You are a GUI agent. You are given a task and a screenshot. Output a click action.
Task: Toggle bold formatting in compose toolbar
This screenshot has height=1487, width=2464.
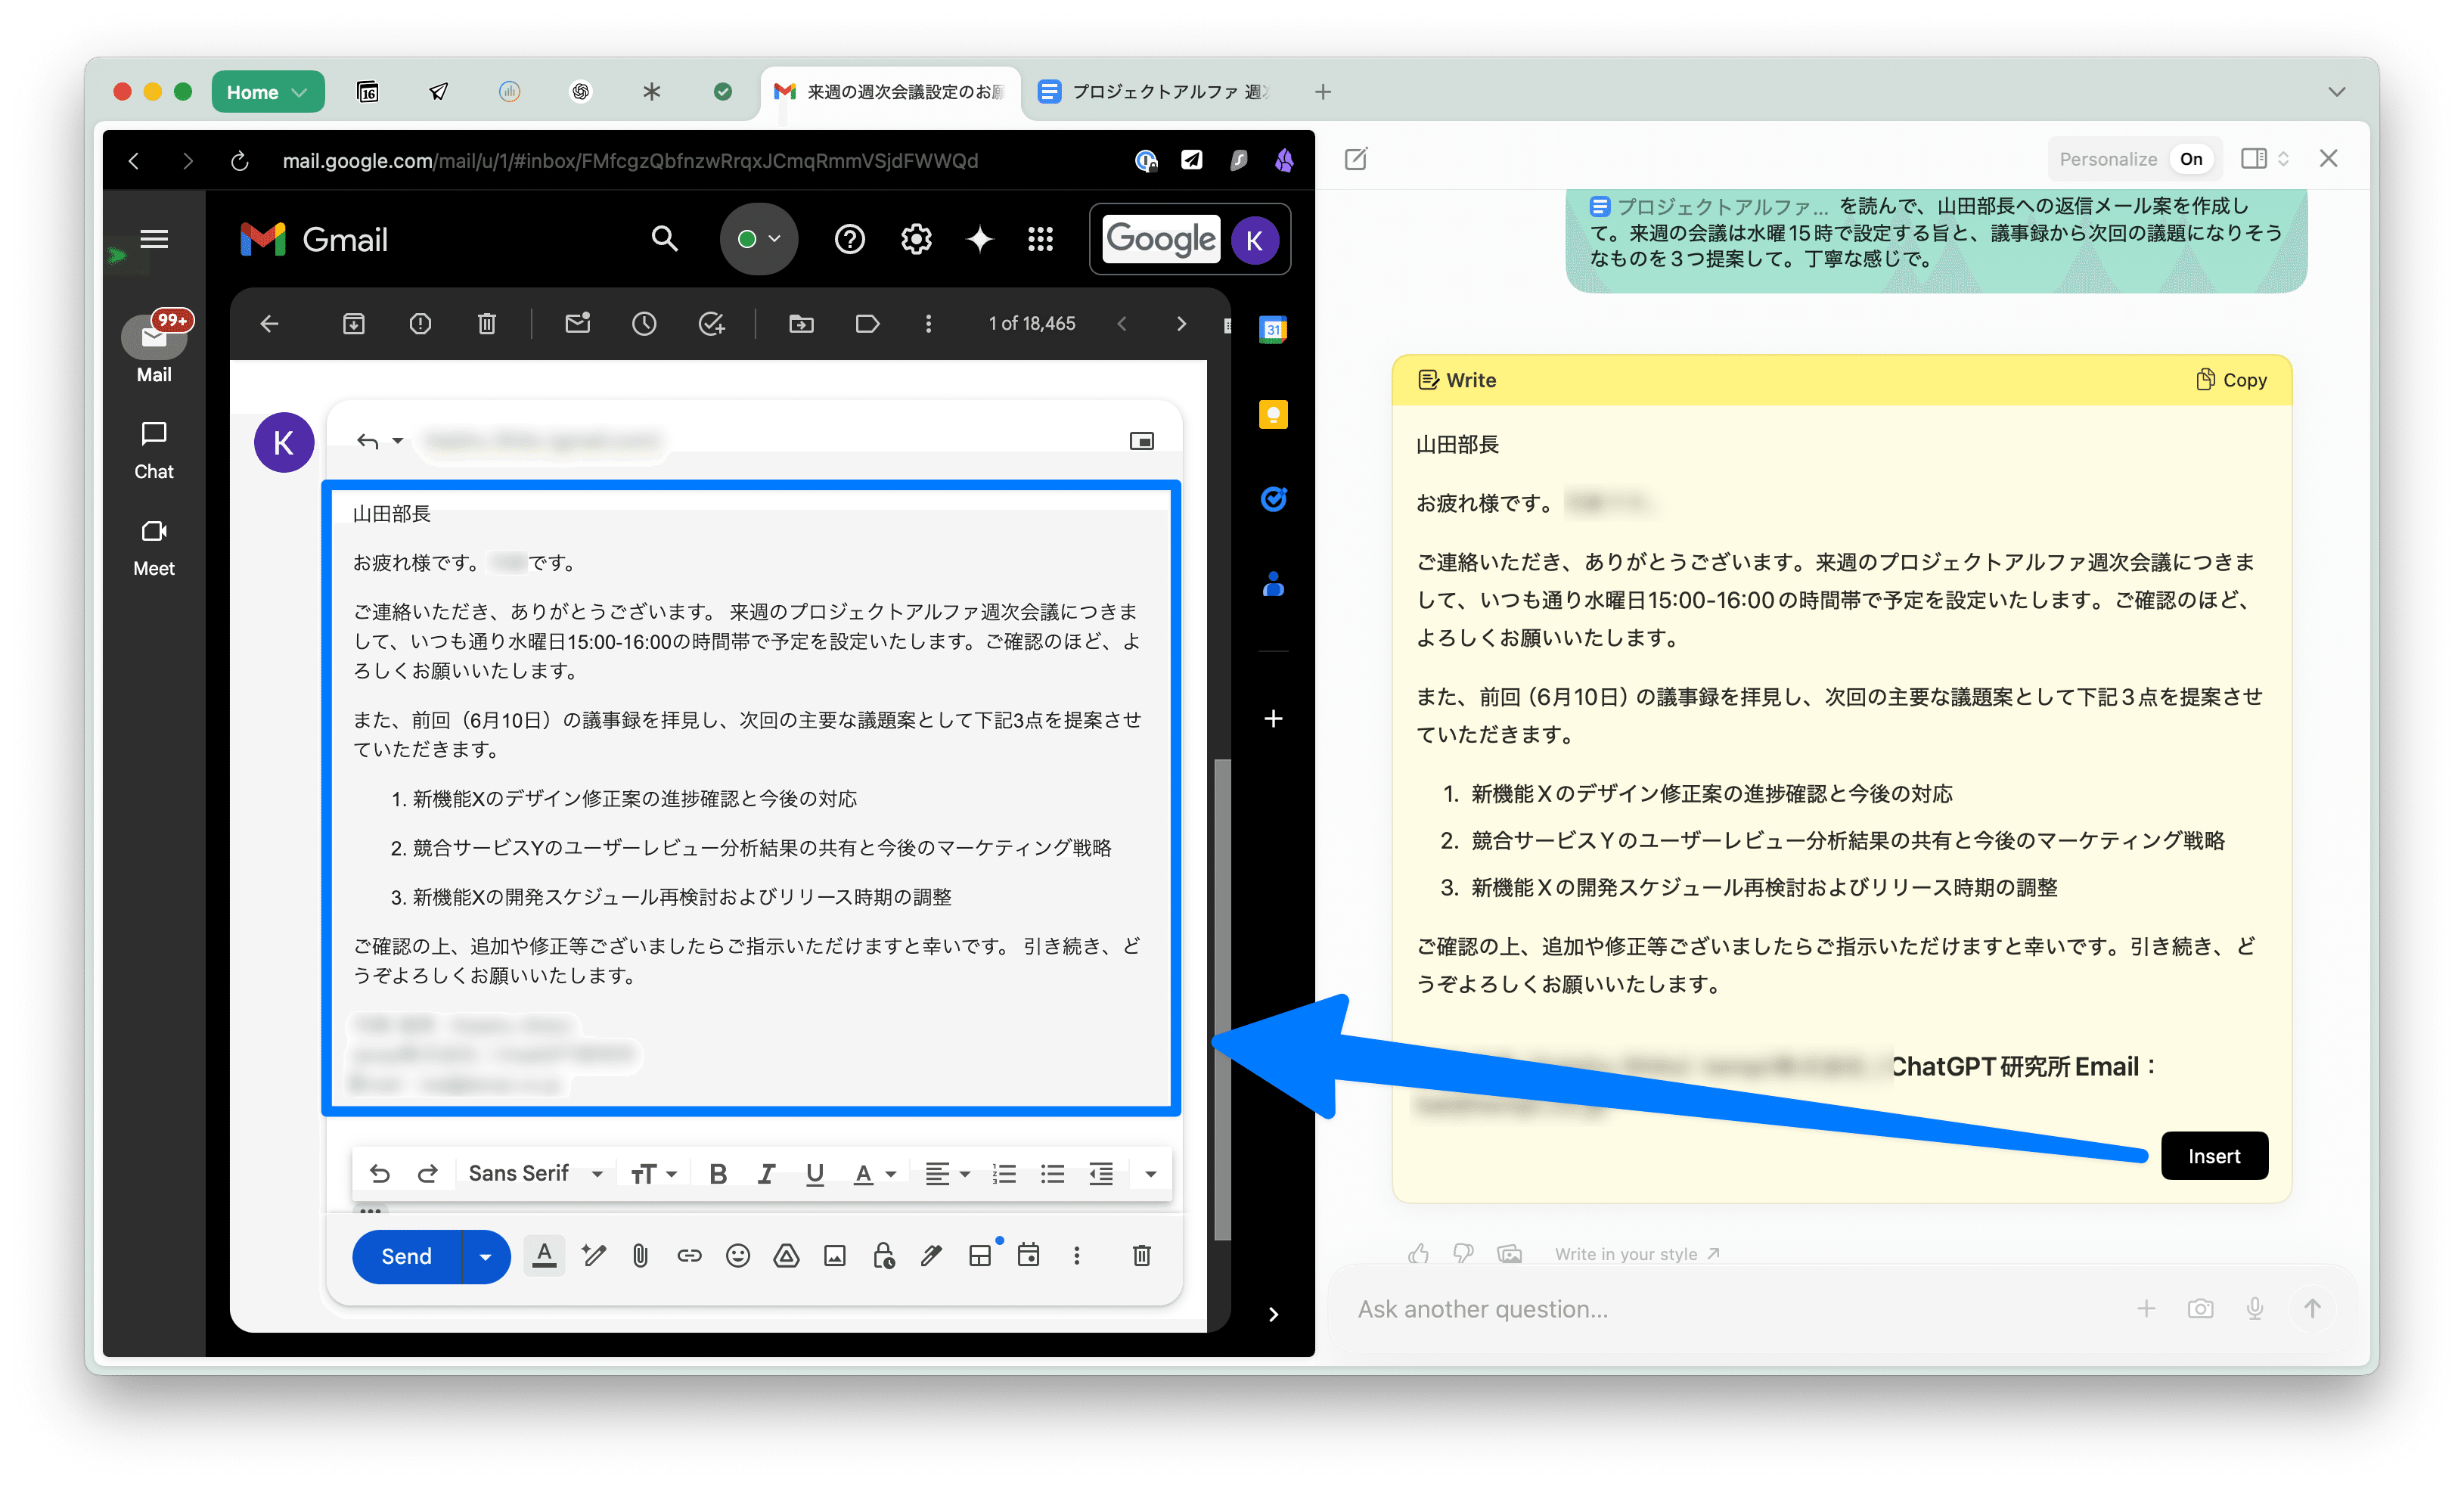717,1174
